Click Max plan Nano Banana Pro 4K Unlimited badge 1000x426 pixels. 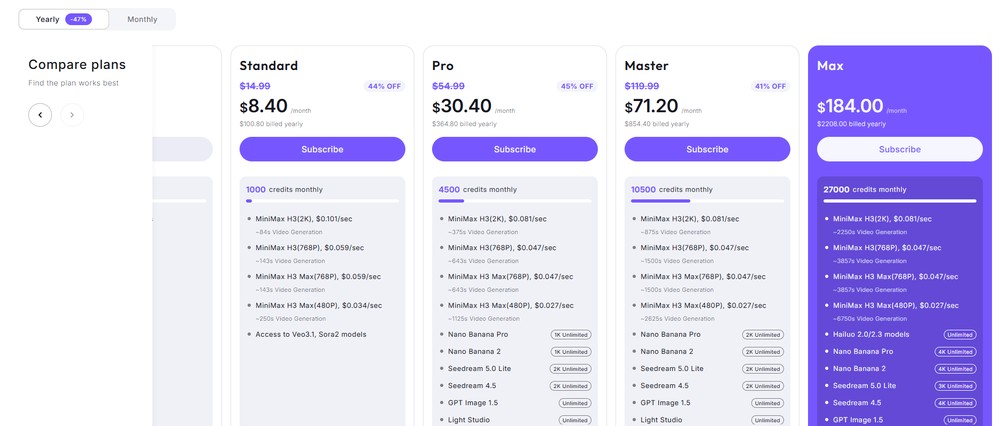[956, 352]
